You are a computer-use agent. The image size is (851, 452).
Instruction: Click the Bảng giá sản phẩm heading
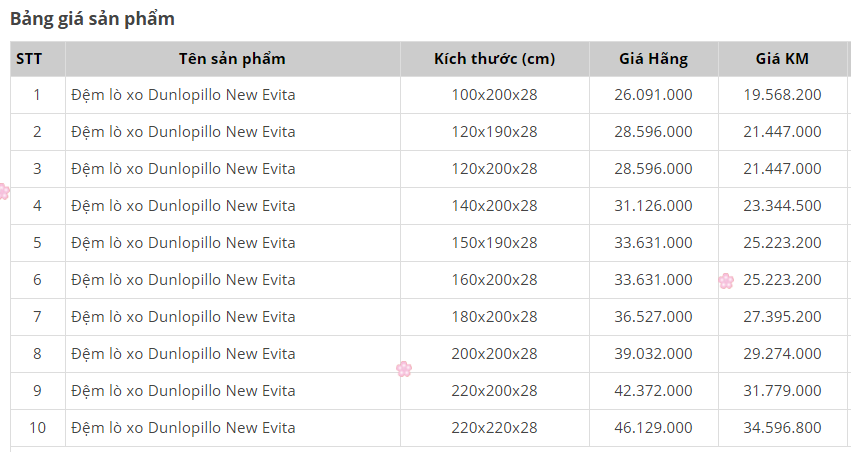[x=92, y=18]
